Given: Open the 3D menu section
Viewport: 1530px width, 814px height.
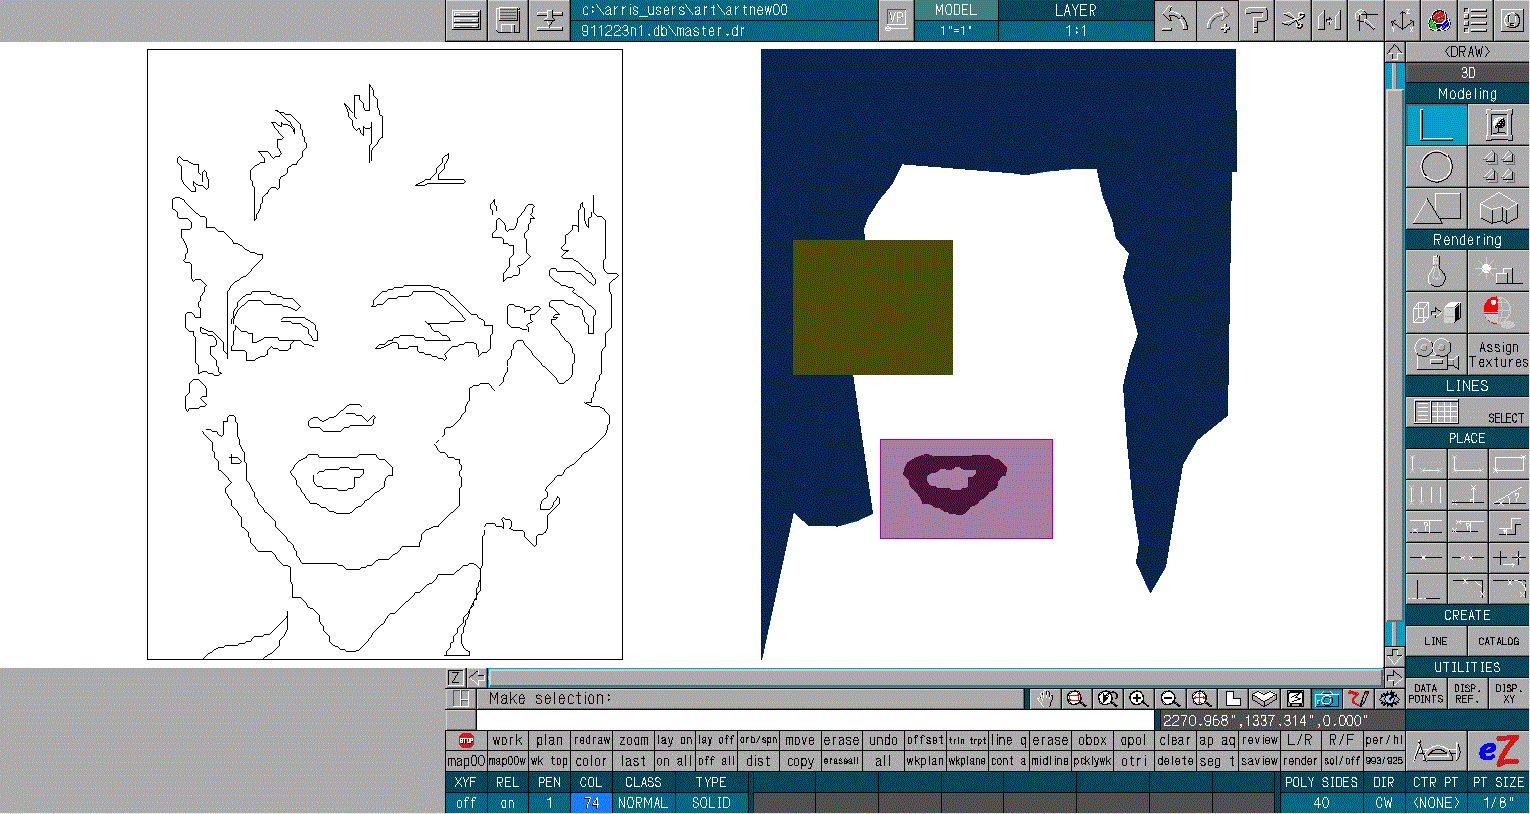Looking at the screenshot, I should [1467, 73].
